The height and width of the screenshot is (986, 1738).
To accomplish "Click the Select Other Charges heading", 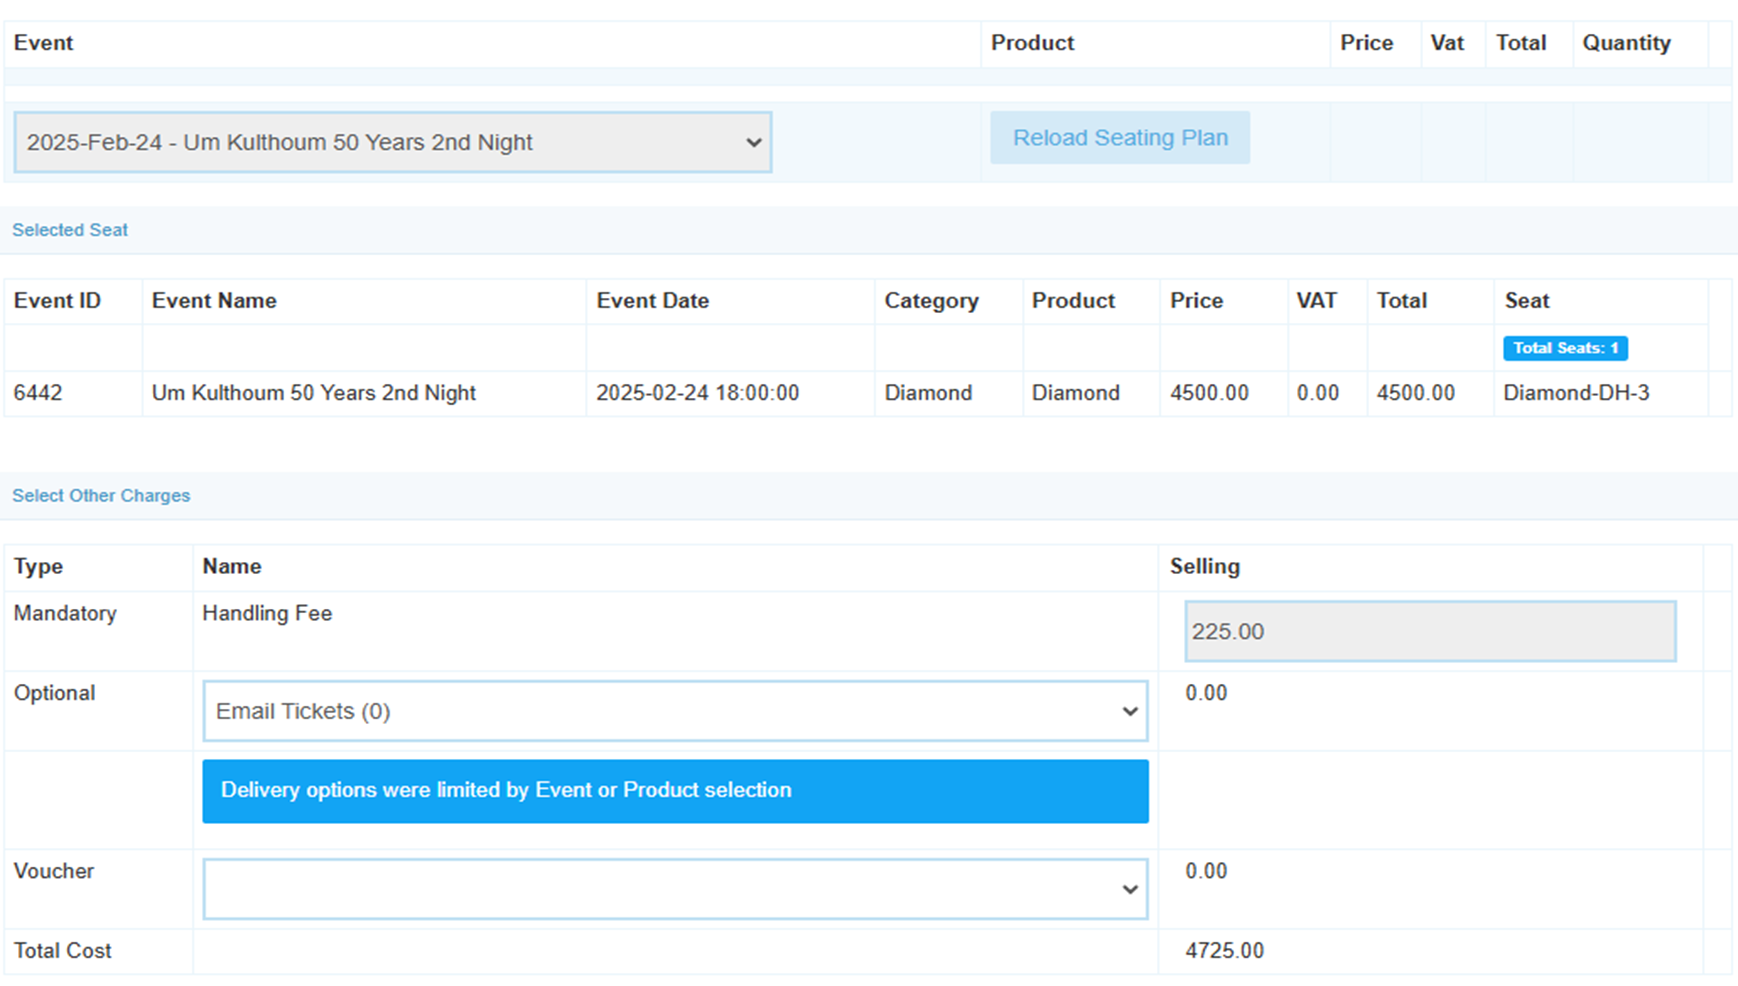I will (101, 496).
